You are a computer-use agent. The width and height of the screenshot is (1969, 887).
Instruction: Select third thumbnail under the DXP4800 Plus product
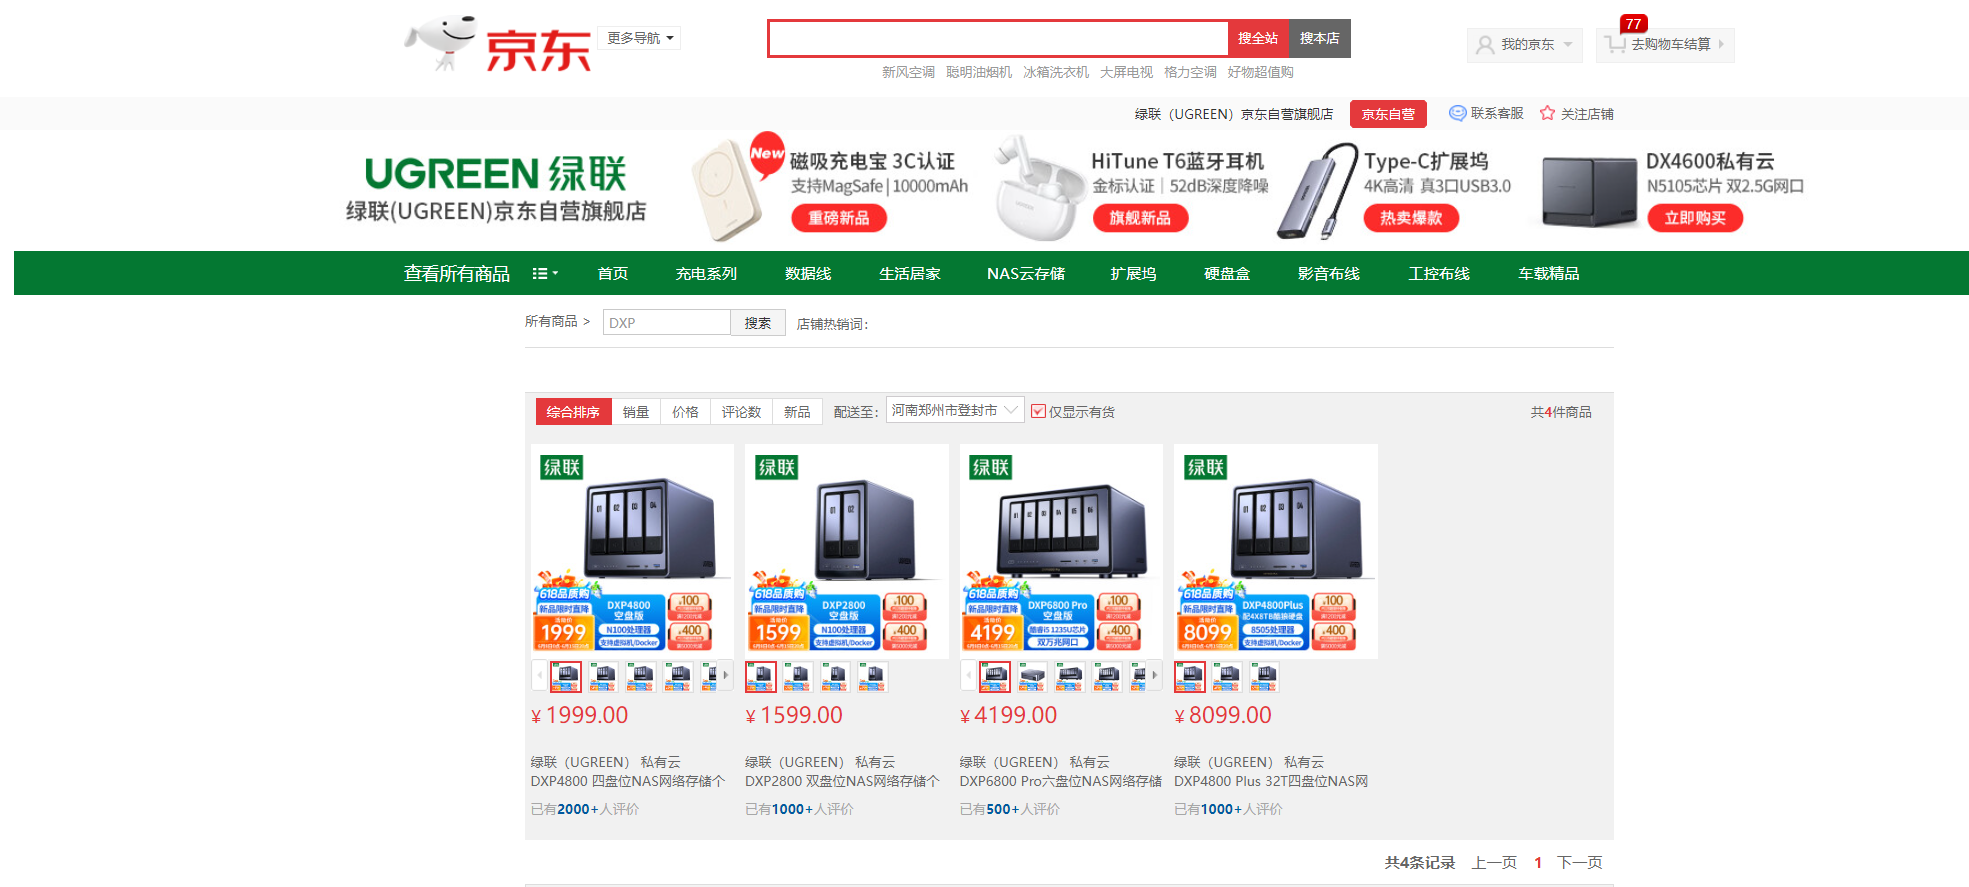(1264, 677)
